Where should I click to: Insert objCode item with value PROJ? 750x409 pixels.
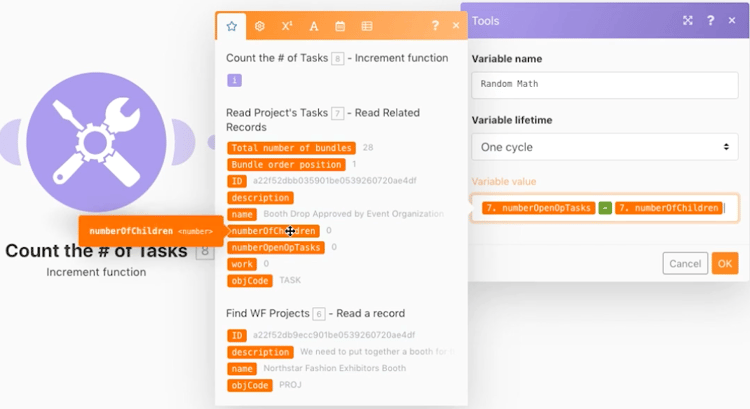click(x=250, y=386)
